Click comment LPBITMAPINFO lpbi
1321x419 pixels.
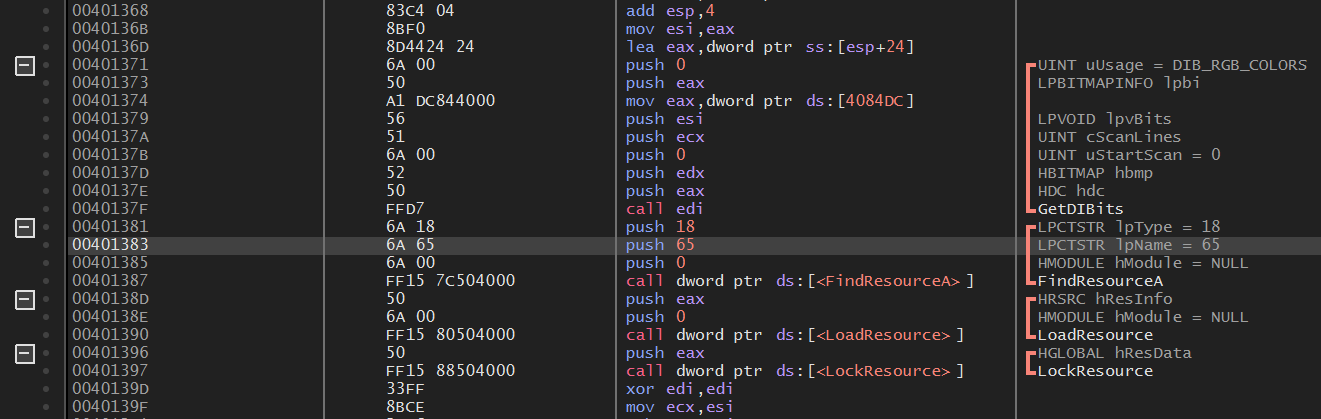tap(1118, 83)
